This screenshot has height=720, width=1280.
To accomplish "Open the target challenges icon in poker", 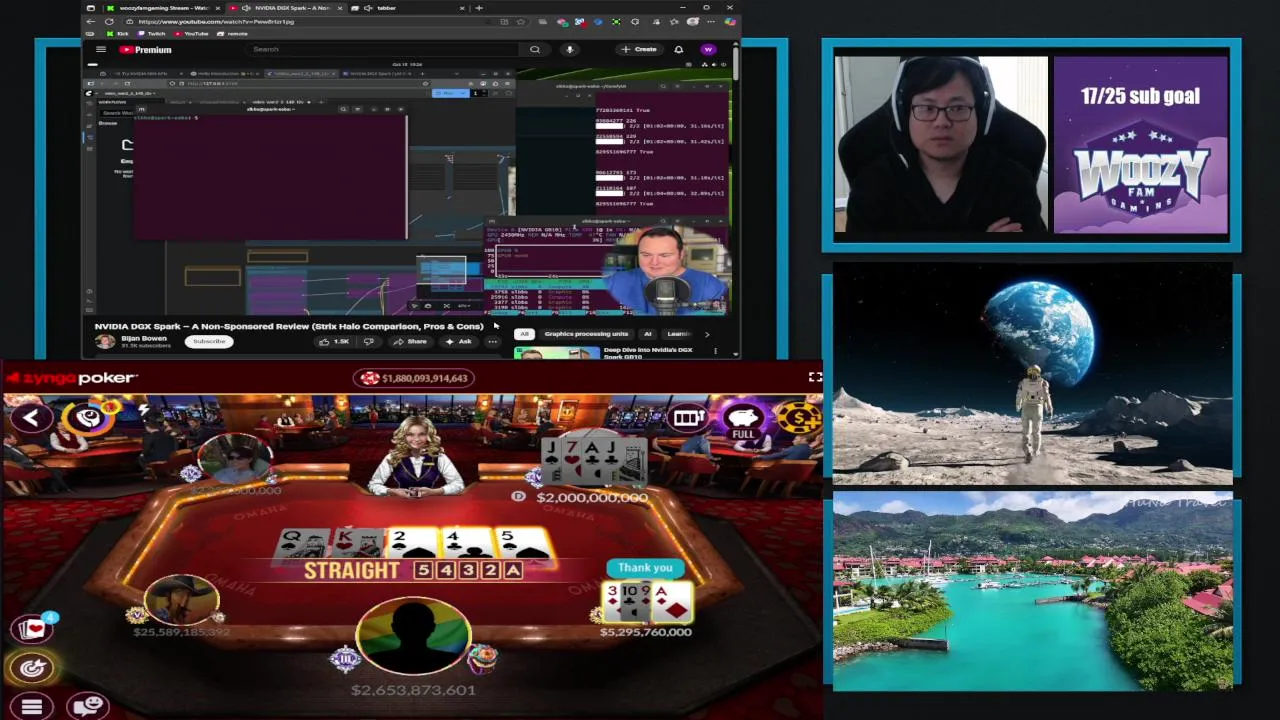I will [x=32, y=666].
